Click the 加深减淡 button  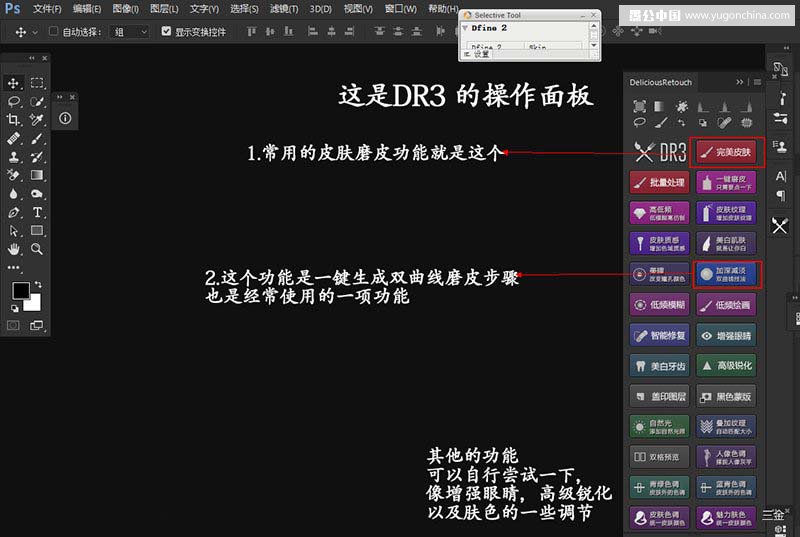[727, 274]
